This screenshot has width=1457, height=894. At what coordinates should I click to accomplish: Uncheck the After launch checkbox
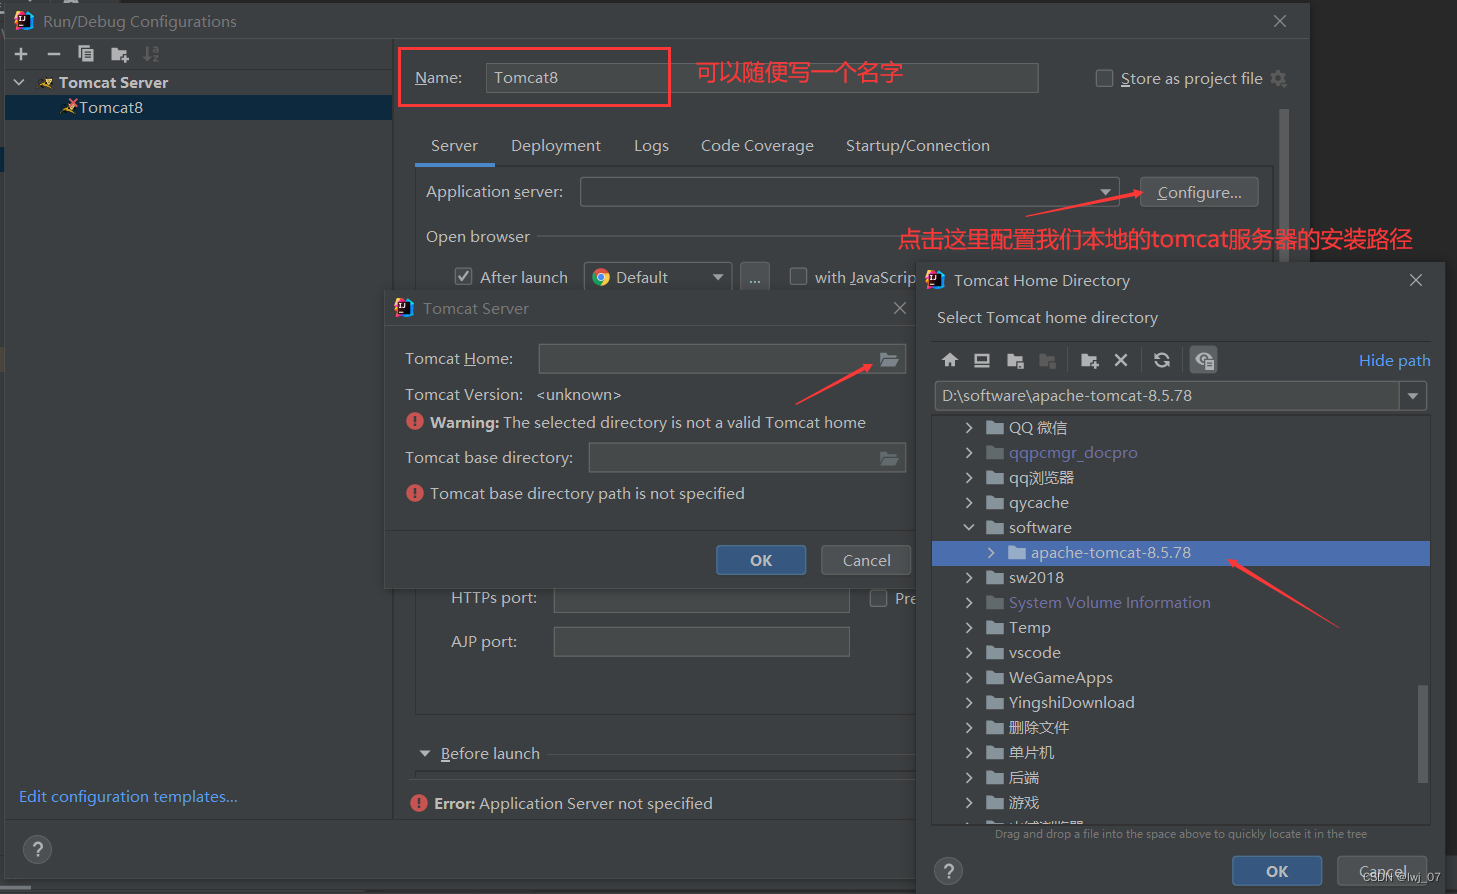(x=463, y=276)
